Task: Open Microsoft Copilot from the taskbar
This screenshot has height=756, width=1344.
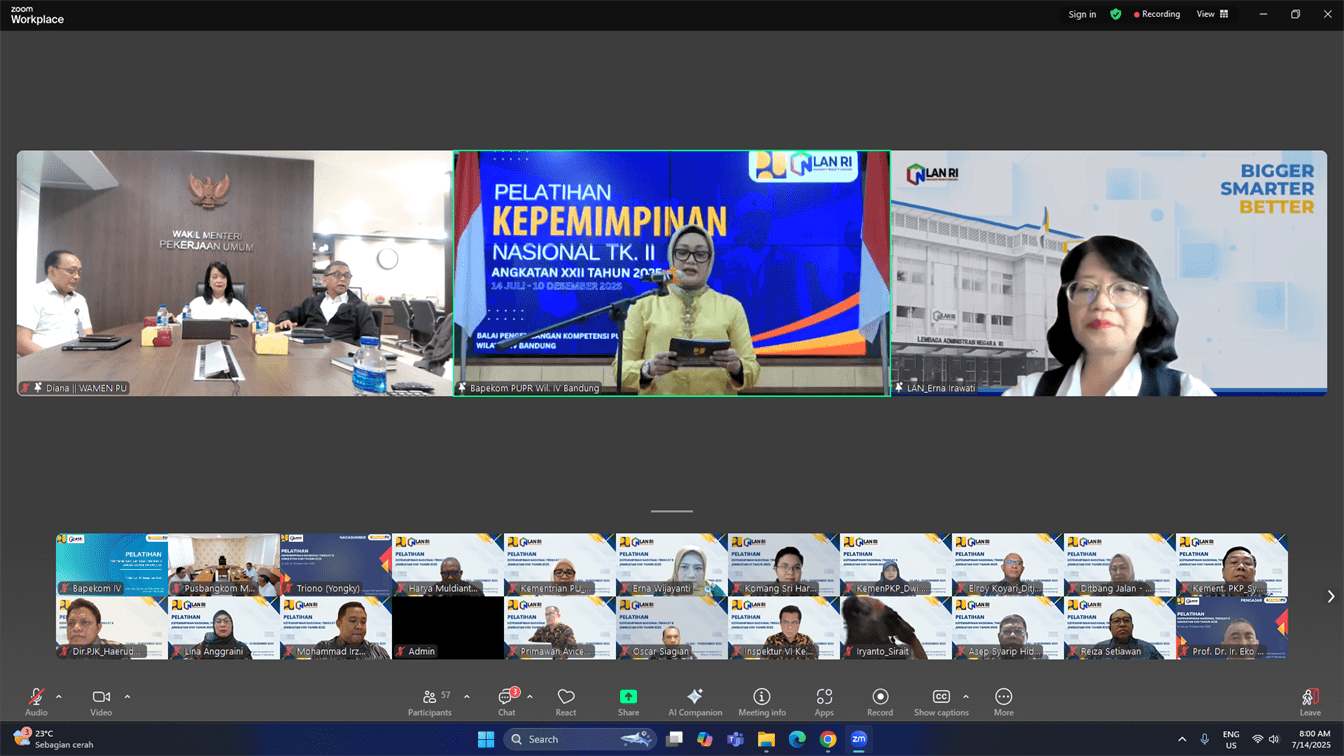Action: [705, 739]
